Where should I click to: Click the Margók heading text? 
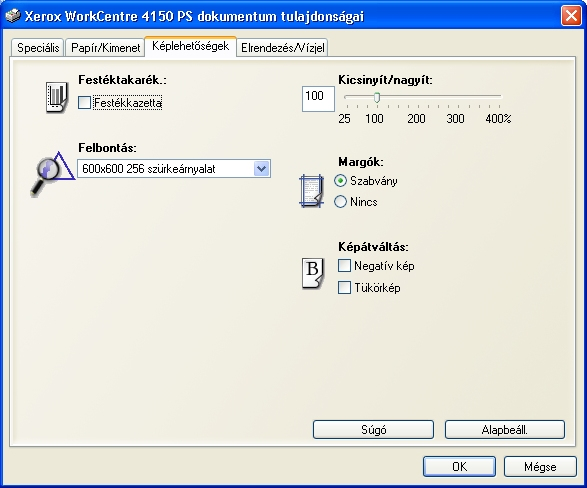tap(361, 162)
